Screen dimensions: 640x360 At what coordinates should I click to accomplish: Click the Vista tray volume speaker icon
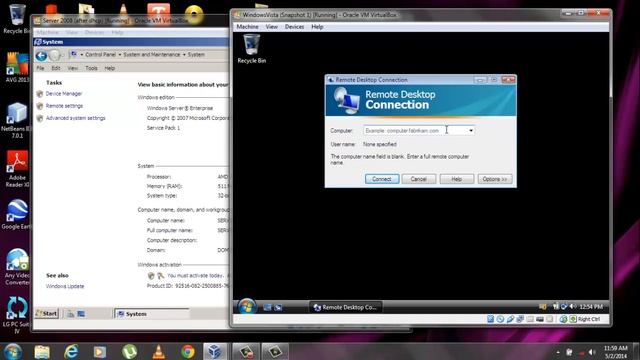coord(573,307)
